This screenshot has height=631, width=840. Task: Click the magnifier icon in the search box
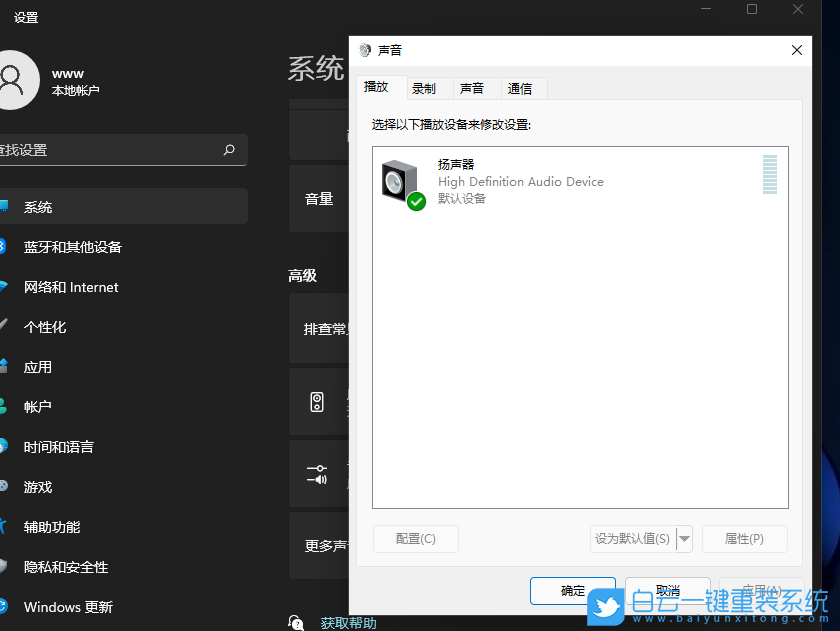(x=230, y=149)
